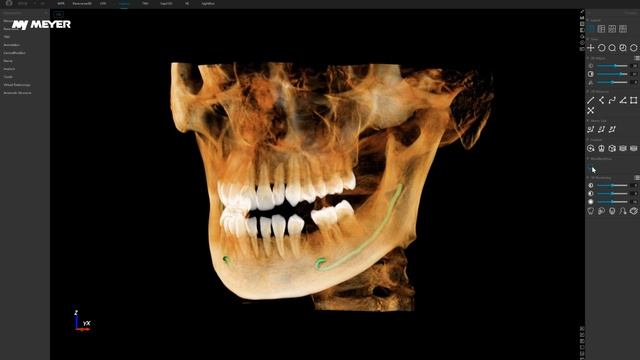Adjust the last slider in lower rendering group

(612, 202)
